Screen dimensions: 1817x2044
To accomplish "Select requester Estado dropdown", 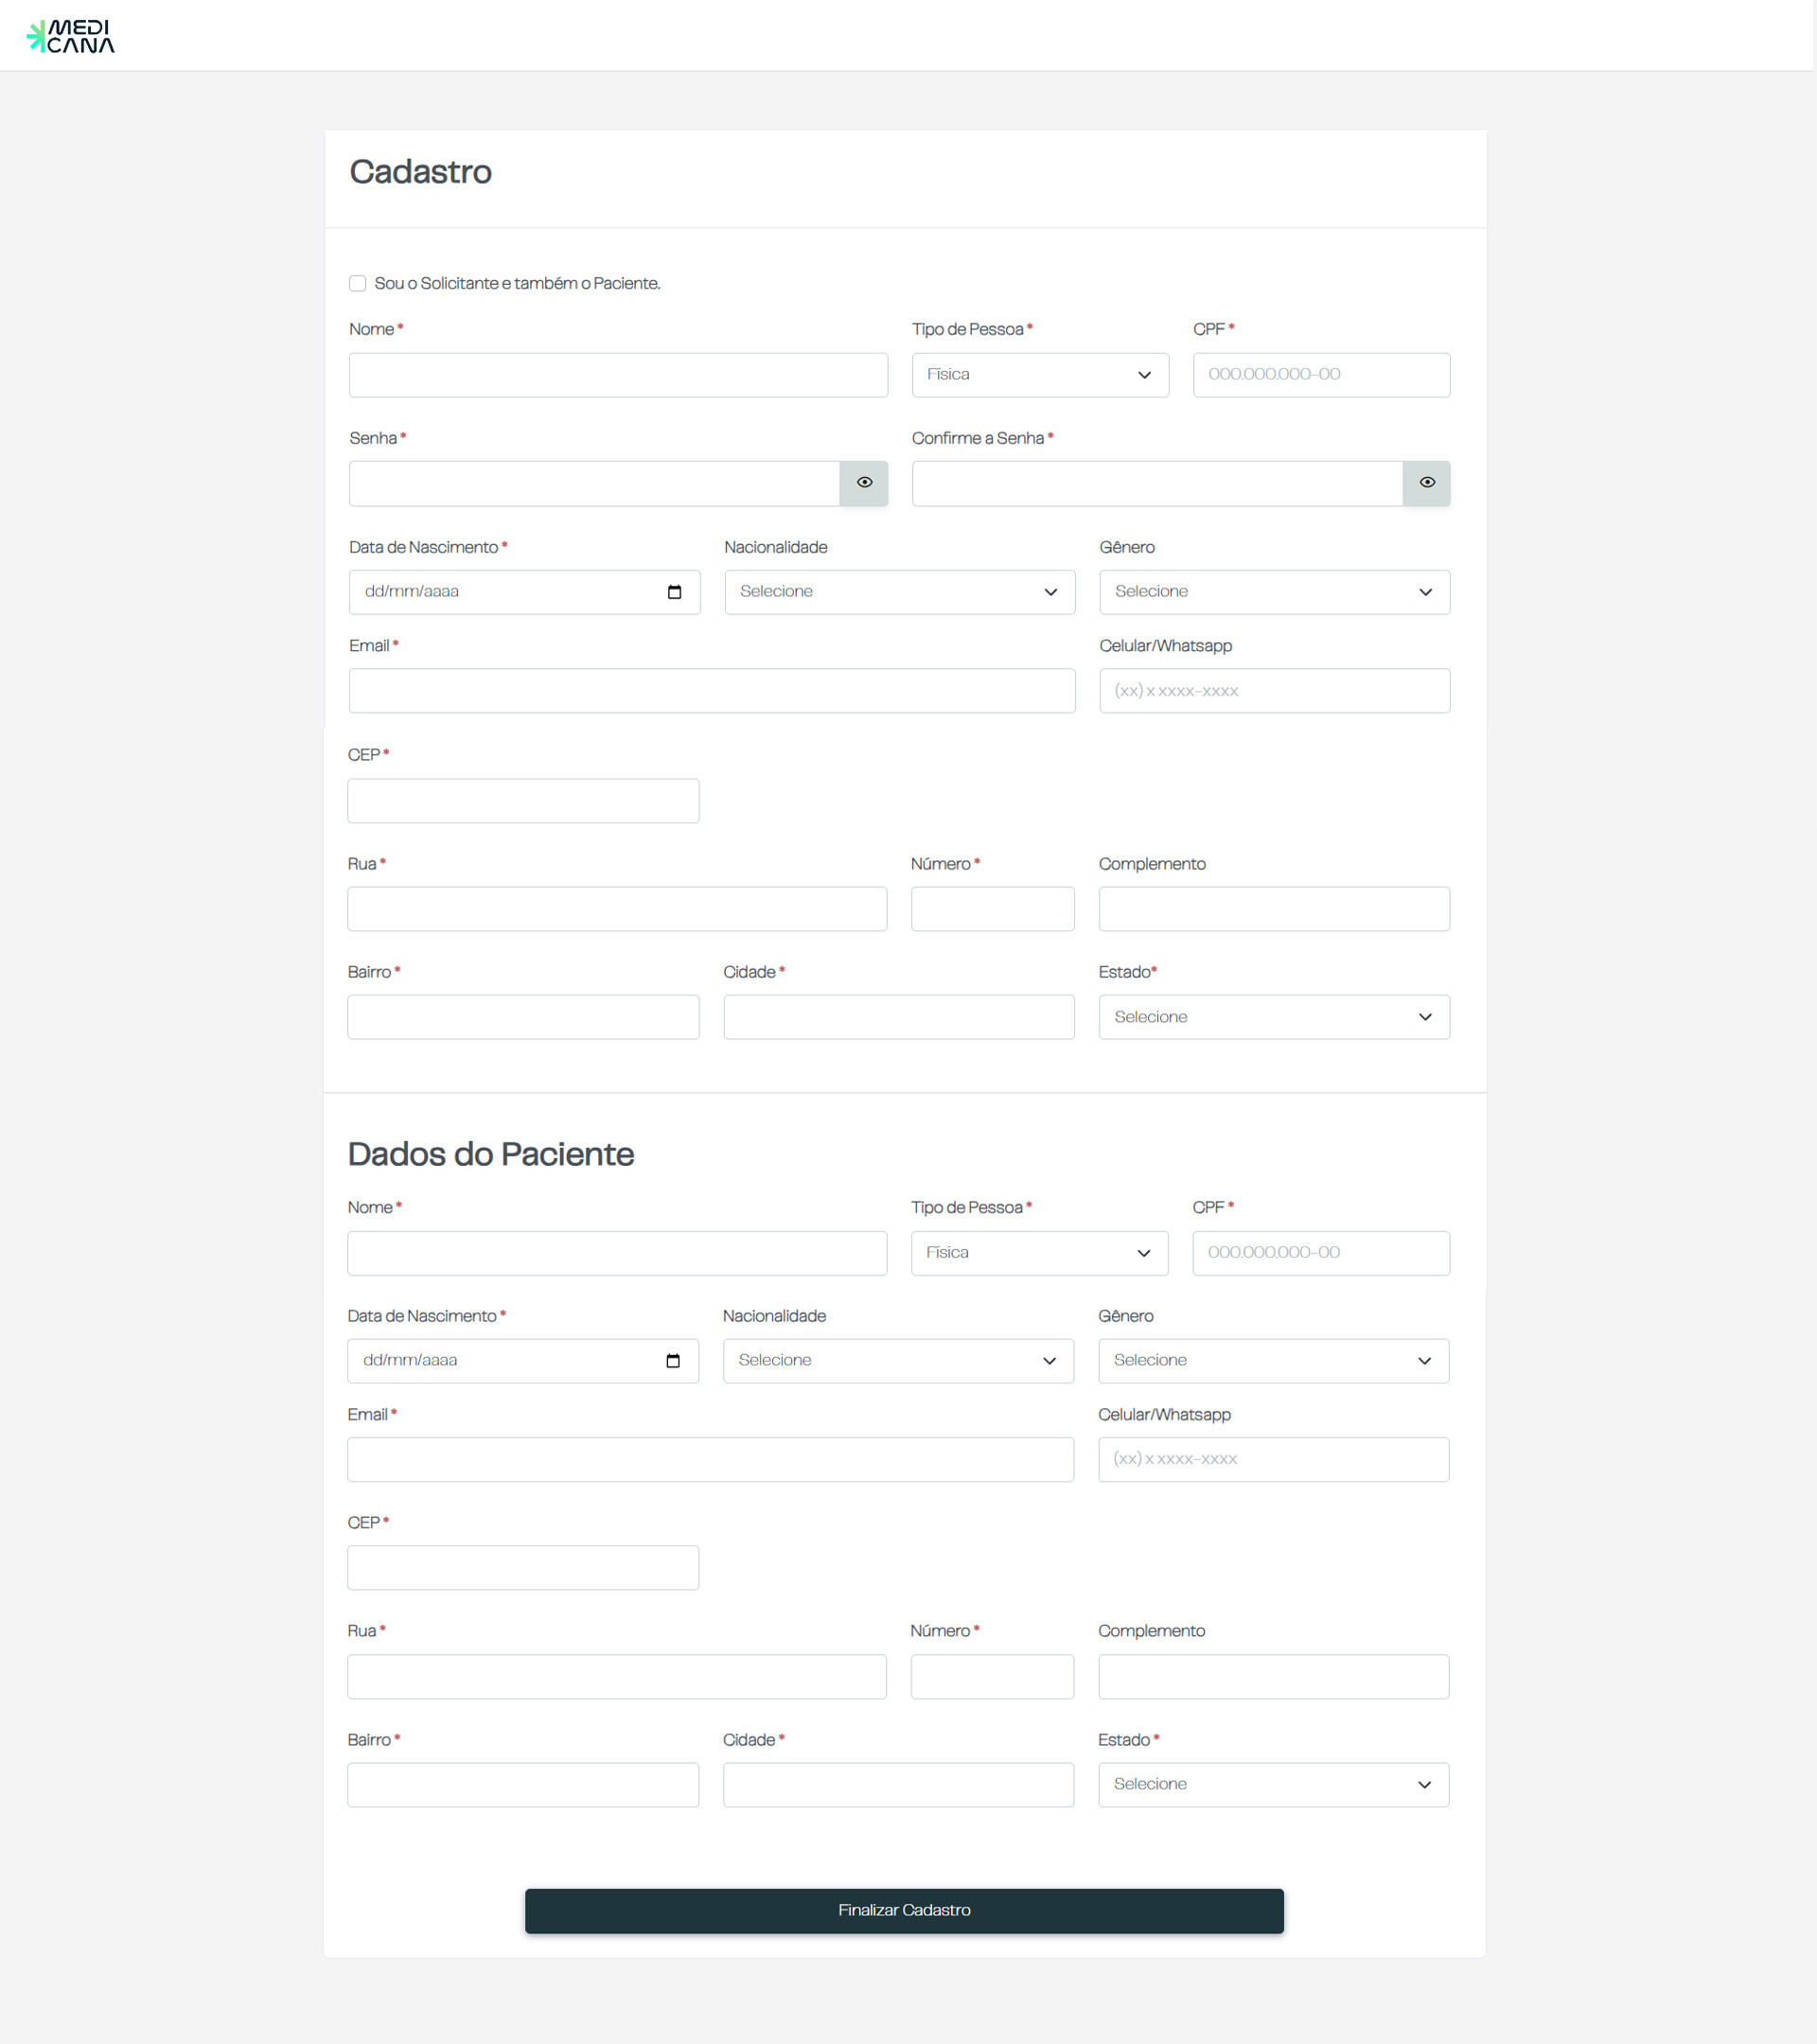I will tap(1274, 1017).
